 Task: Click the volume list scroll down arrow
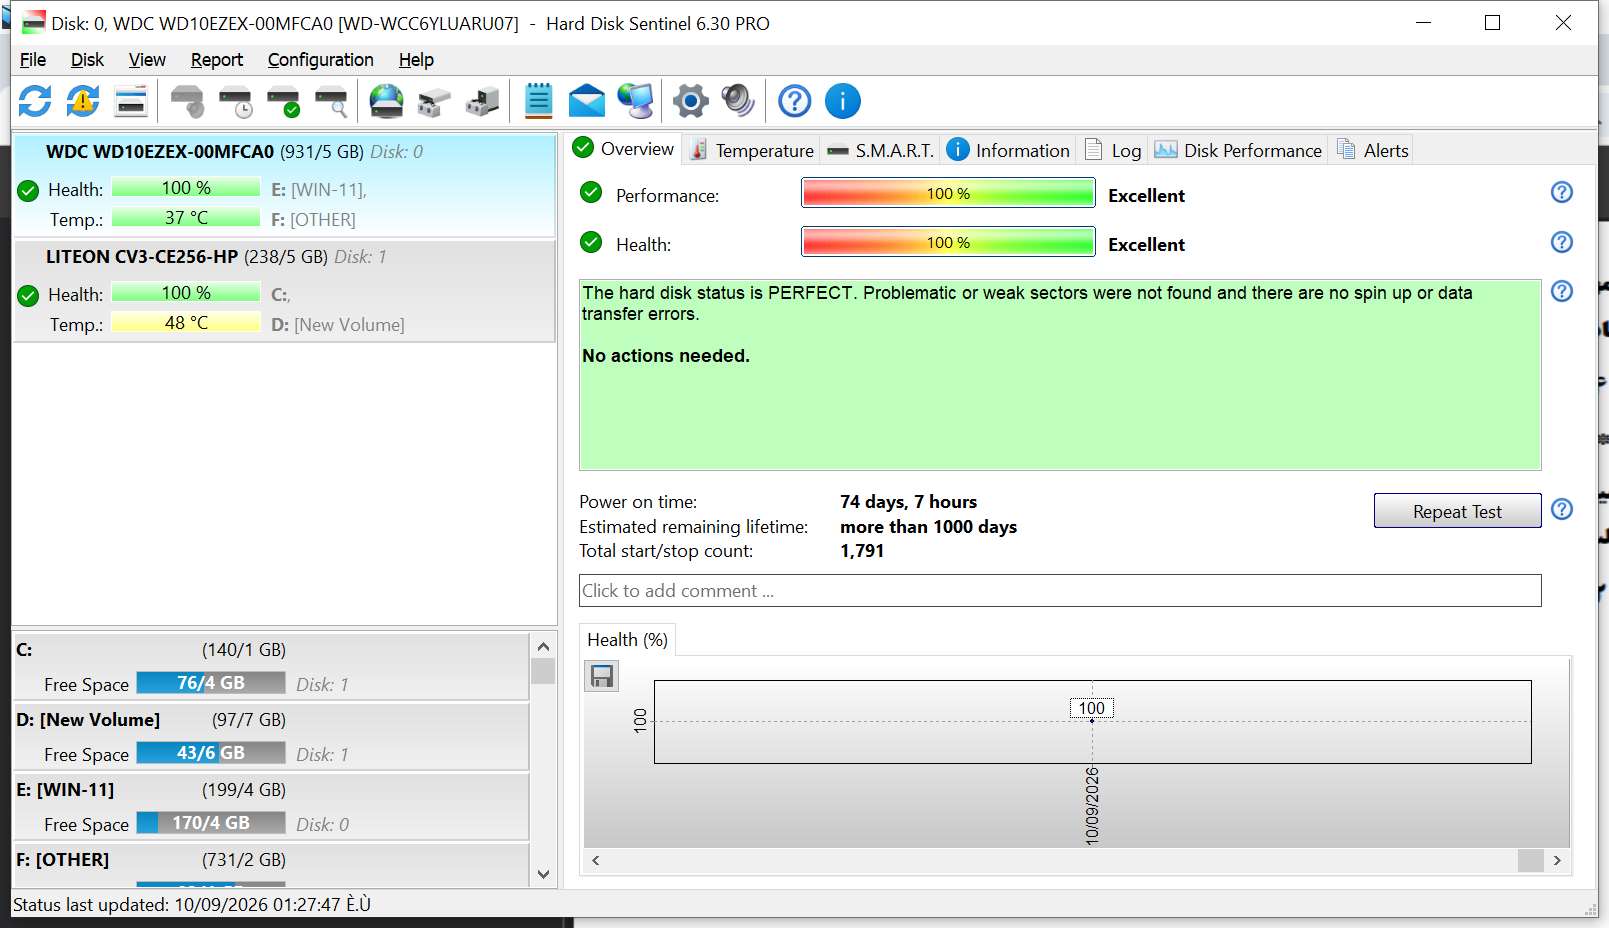tap(543, 874)
